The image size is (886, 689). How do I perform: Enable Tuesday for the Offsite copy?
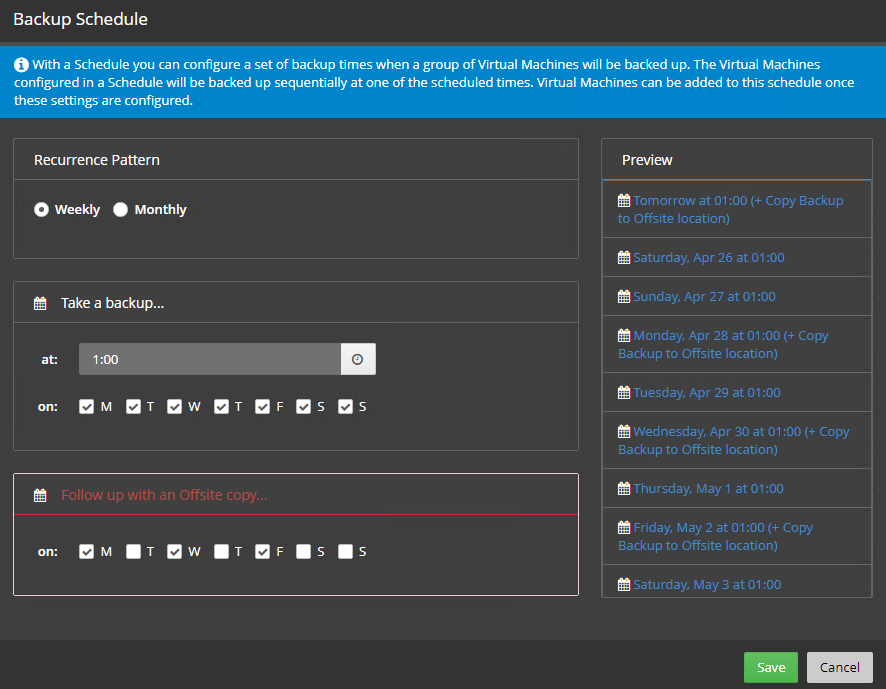coord(134,551)
